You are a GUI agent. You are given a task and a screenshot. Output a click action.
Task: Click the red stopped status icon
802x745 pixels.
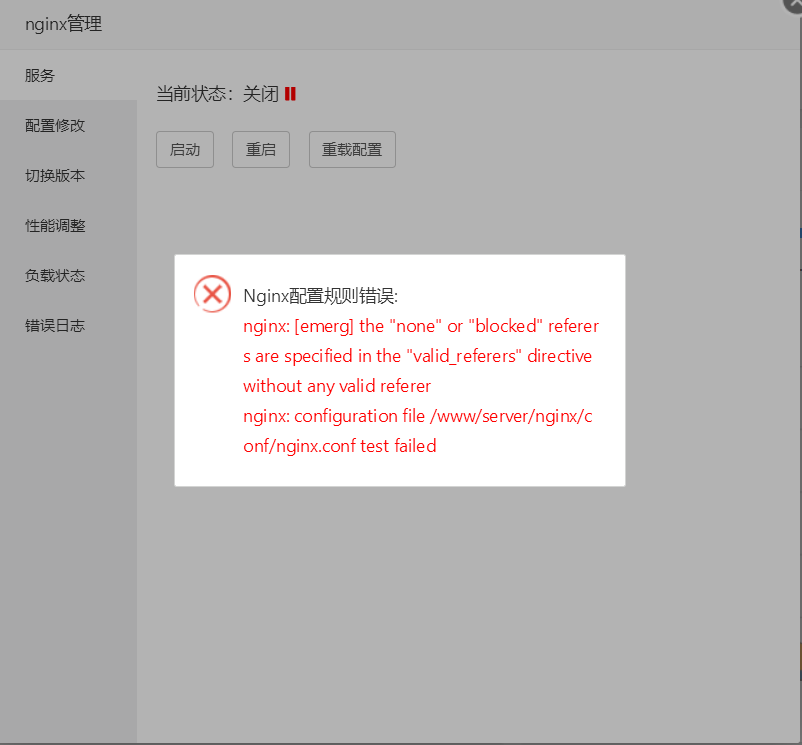[290, 94]
